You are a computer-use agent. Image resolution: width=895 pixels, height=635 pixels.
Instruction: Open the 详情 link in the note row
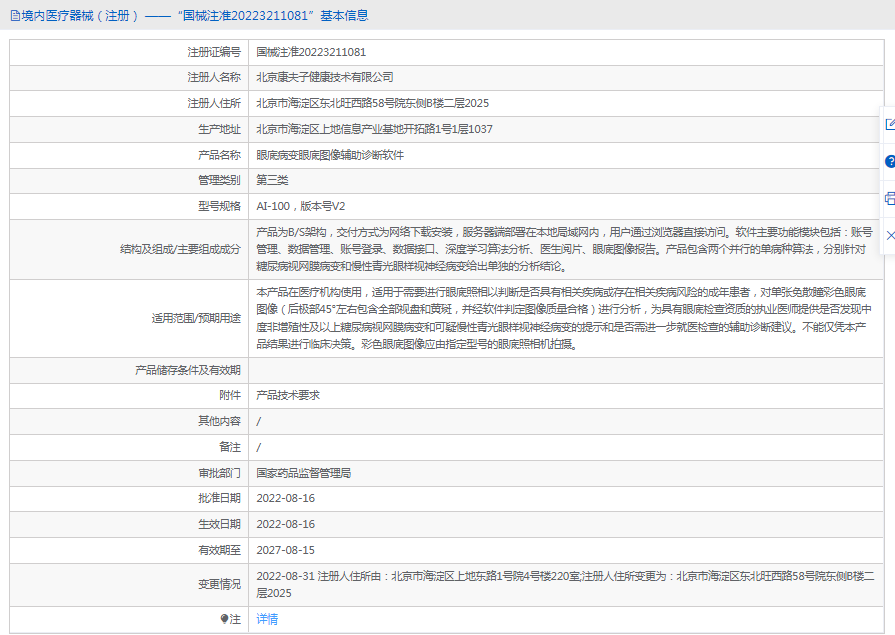click(267, 619)
